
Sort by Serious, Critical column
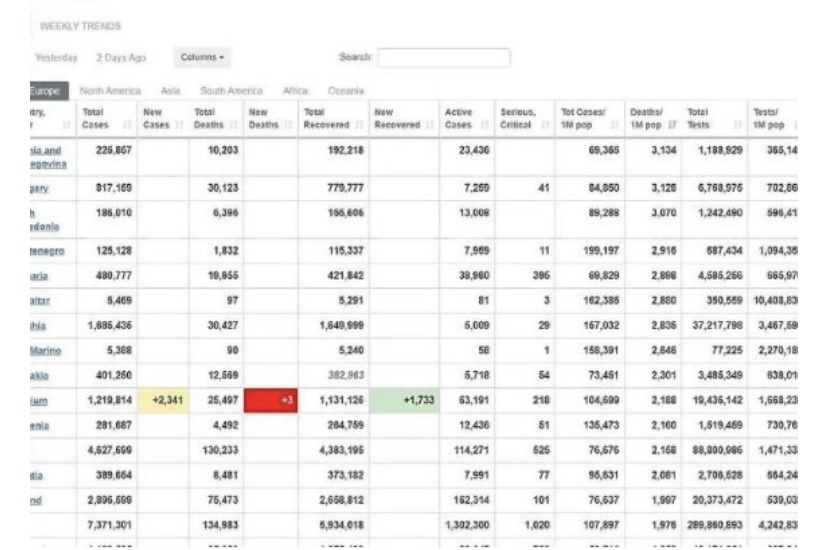[520, 119]
